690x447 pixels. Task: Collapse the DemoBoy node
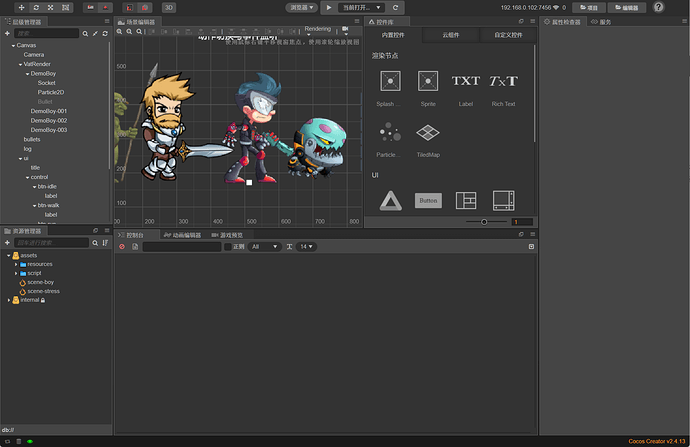coord(27,74)
